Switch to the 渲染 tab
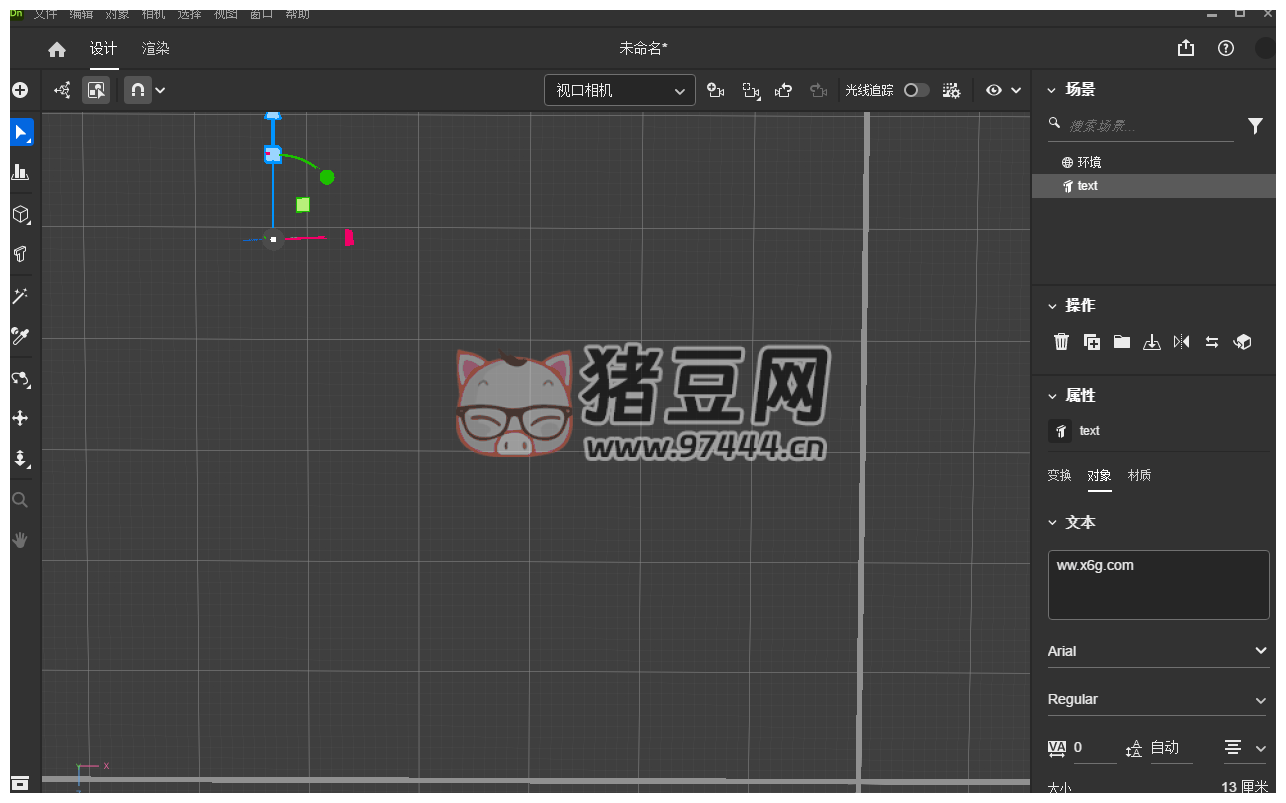The image size is (1286, 803). [x=155, y=47]
